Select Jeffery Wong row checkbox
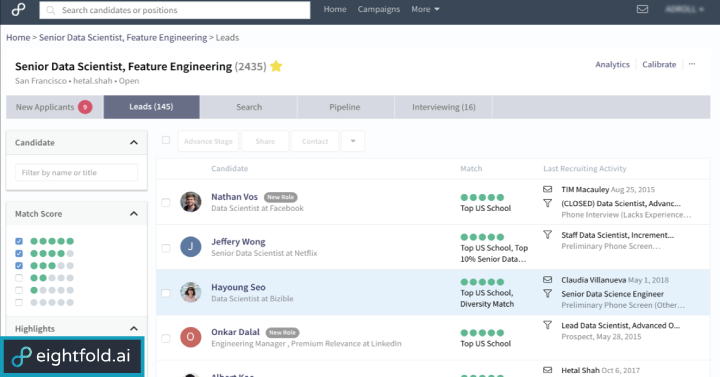 [166, 248]
